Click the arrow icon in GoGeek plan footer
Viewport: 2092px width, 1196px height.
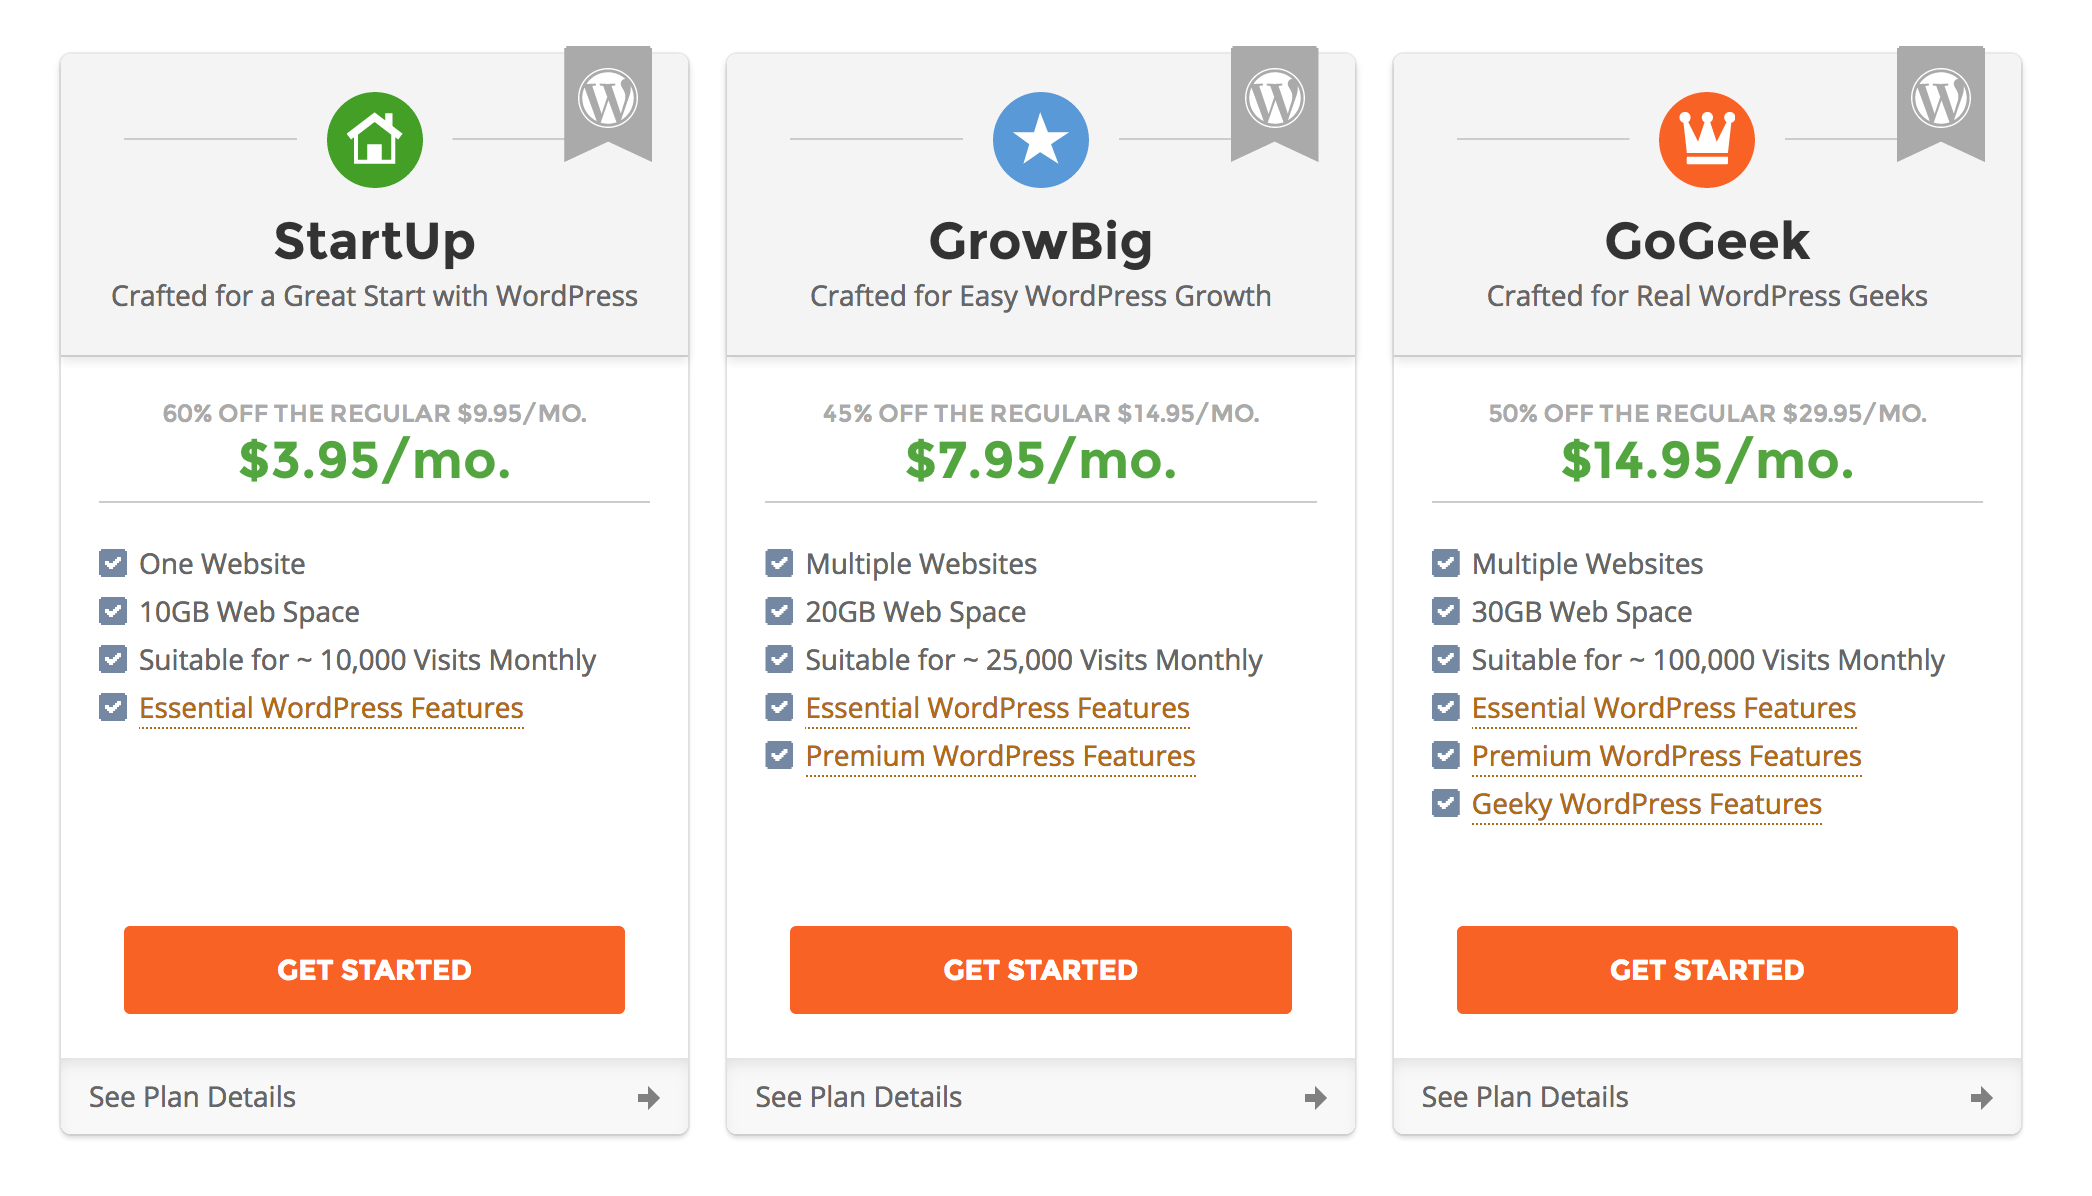tap(1981, 1098)
